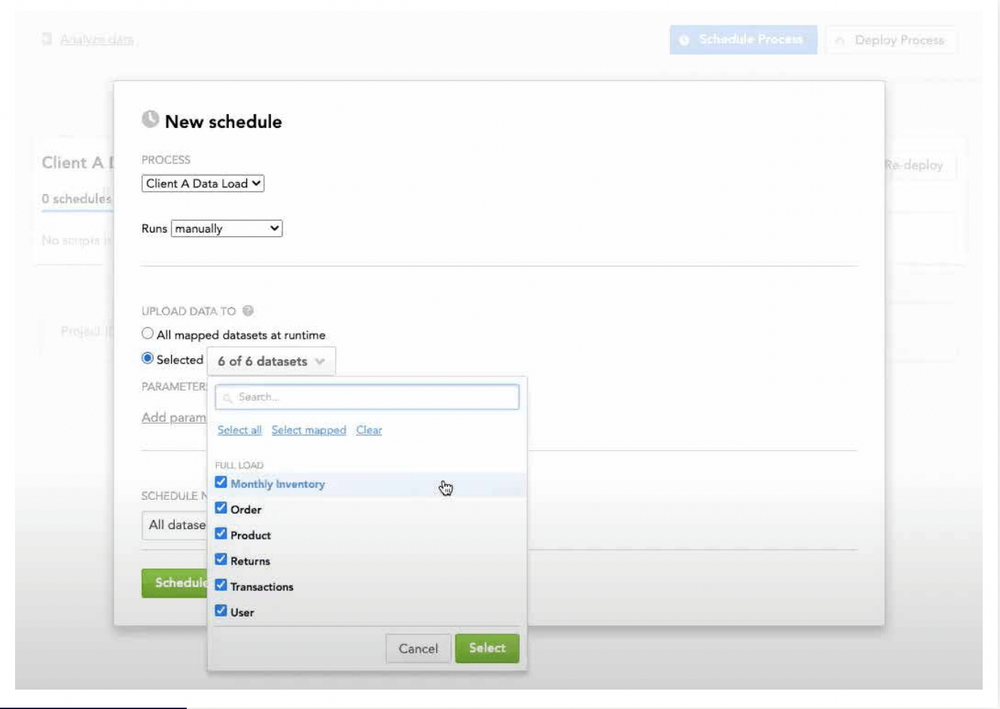Screen dimensions: 1000x709
Task: Clear all selected datasets via Clear link
Action: pos(368,429)
